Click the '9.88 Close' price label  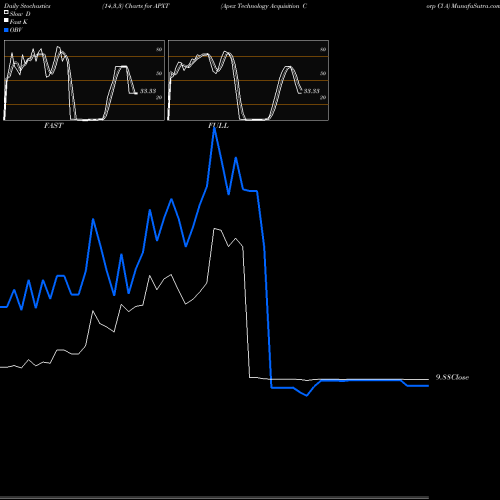point(452,377)
